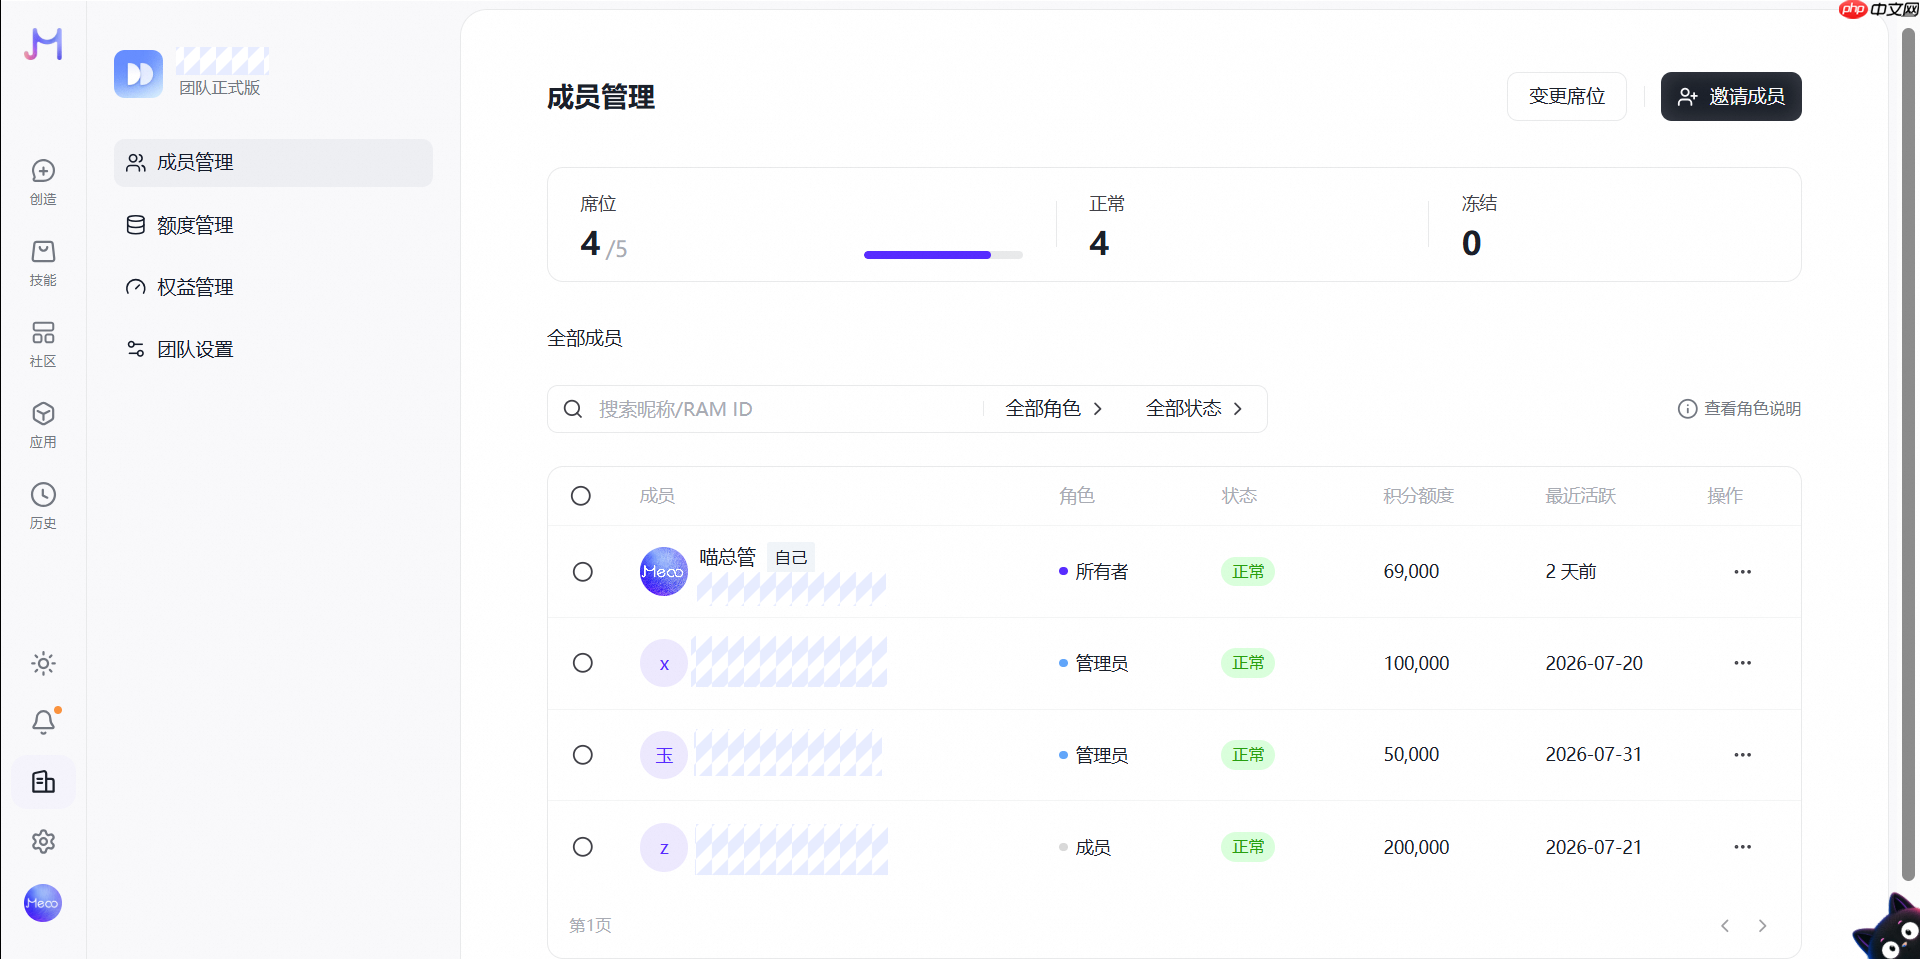Go to previous page arrow
The height and width of the screenshot is (959, 1920).
(x=1725, y=926)
